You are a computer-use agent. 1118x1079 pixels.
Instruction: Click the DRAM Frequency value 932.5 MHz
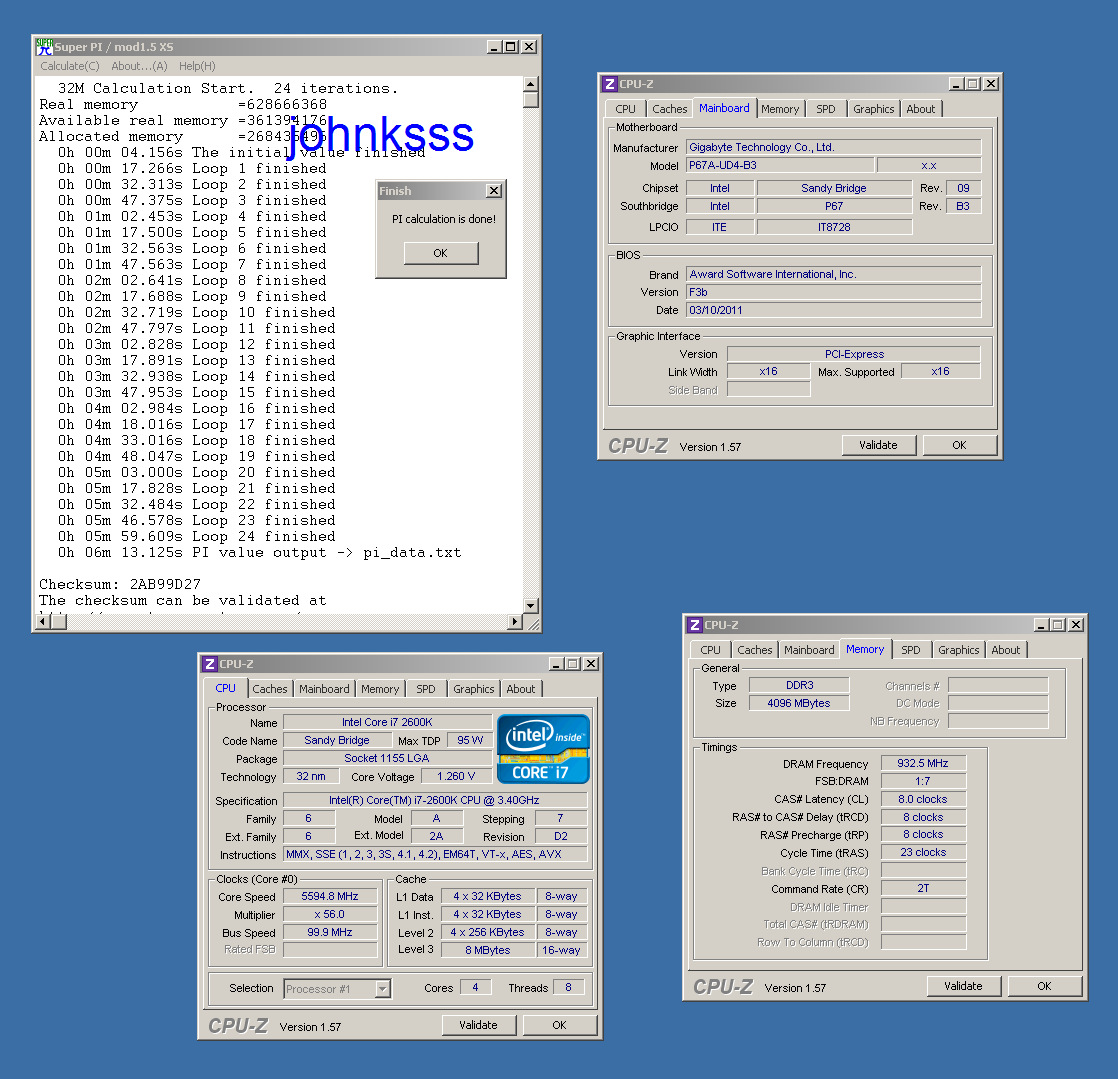(923, 764)
